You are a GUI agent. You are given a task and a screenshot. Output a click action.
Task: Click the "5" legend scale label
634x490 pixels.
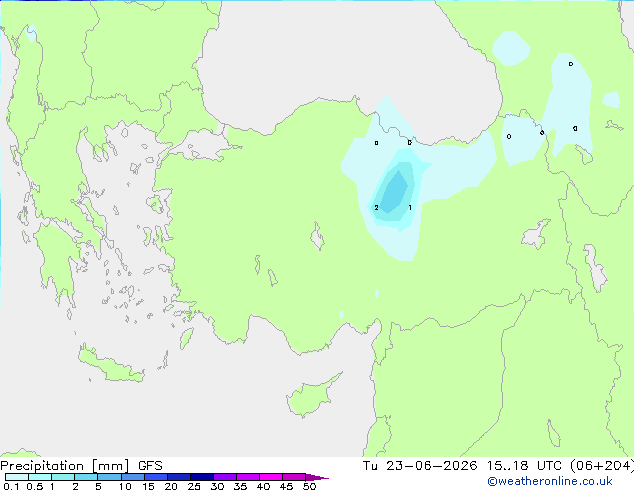pos(98,486)
